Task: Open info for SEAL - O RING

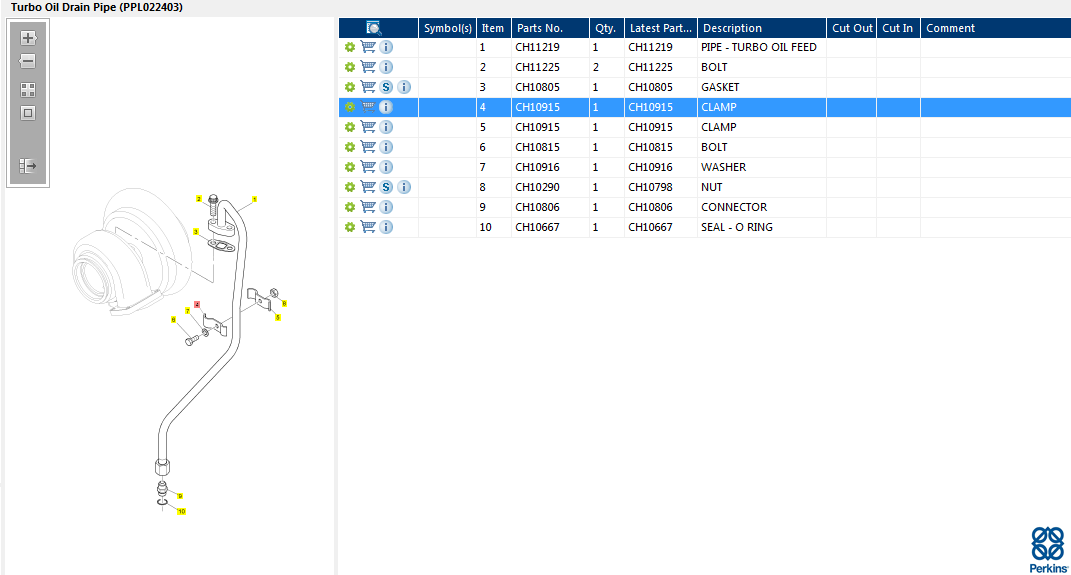Action: (x=386, y=227)
